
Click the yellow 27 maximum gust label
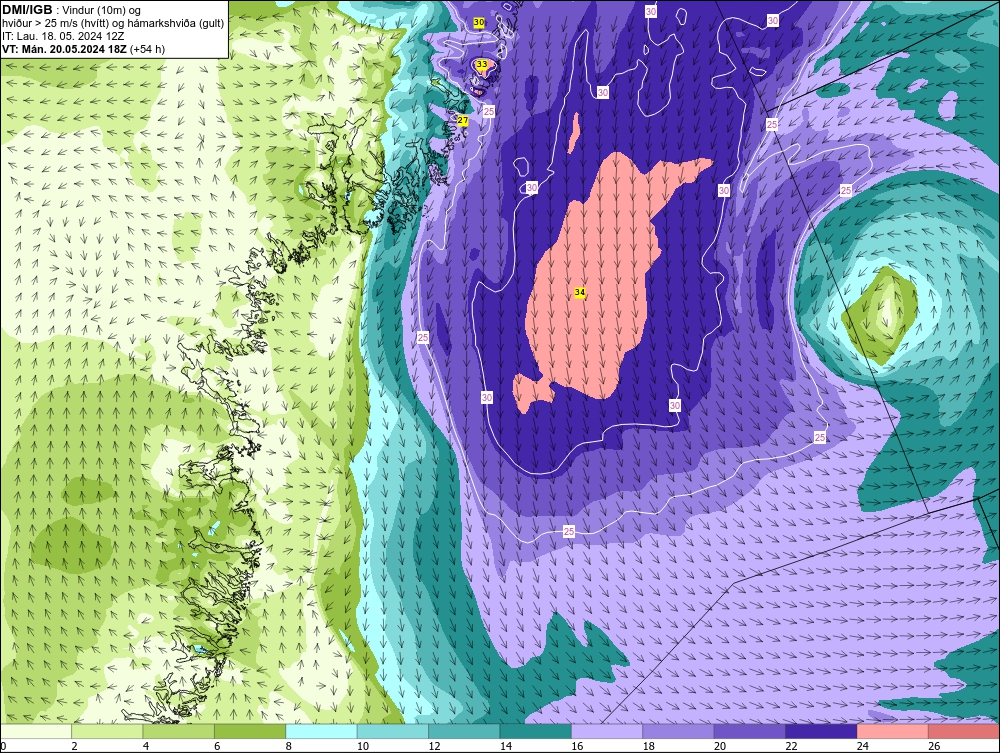(x=463, y=121)
